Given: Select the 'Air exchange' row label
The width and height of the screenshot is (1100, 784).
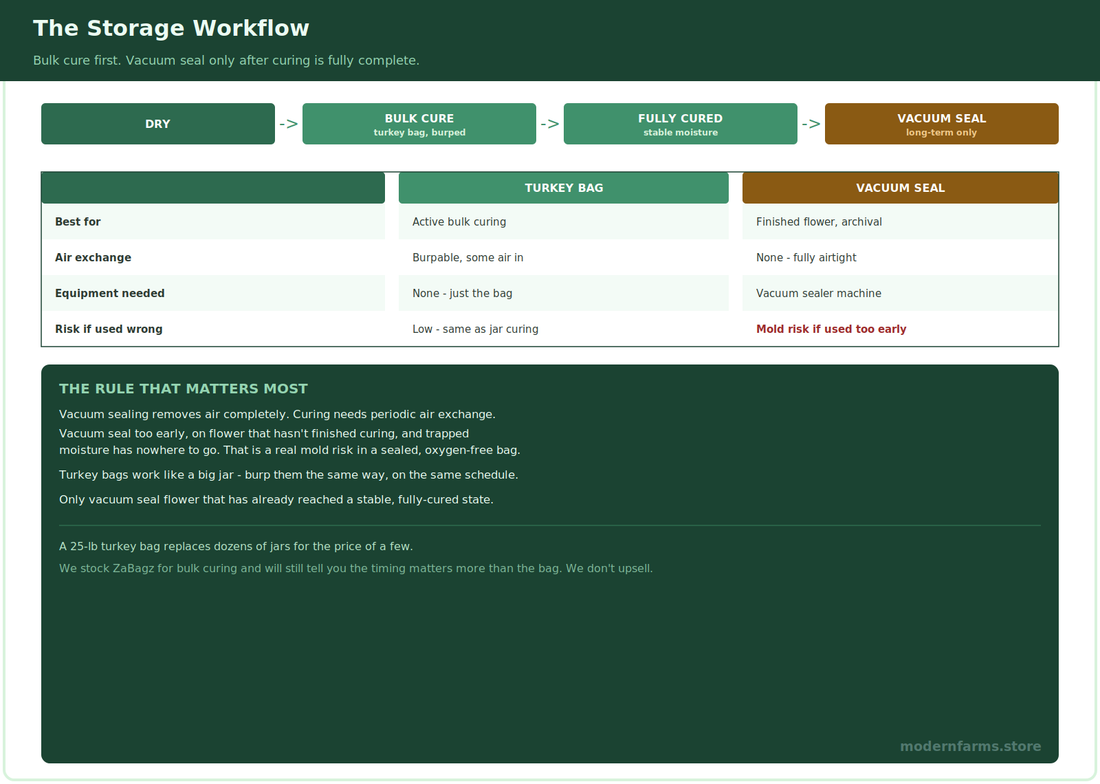Looking at the screenshot, I should click(x=93, y=257).
